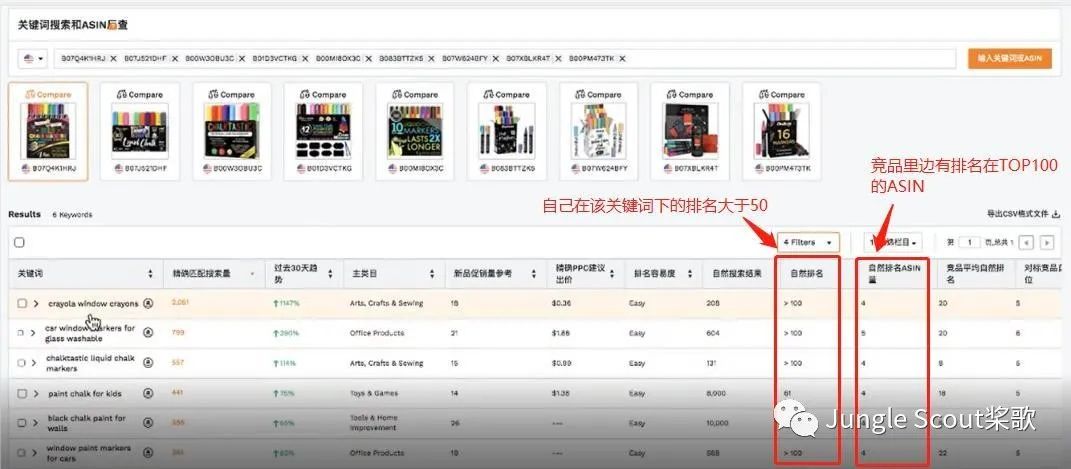Sort by the PPC suggested bid column
The width and height of the screenshot is (1071, 469).
(x=611, y=274)
